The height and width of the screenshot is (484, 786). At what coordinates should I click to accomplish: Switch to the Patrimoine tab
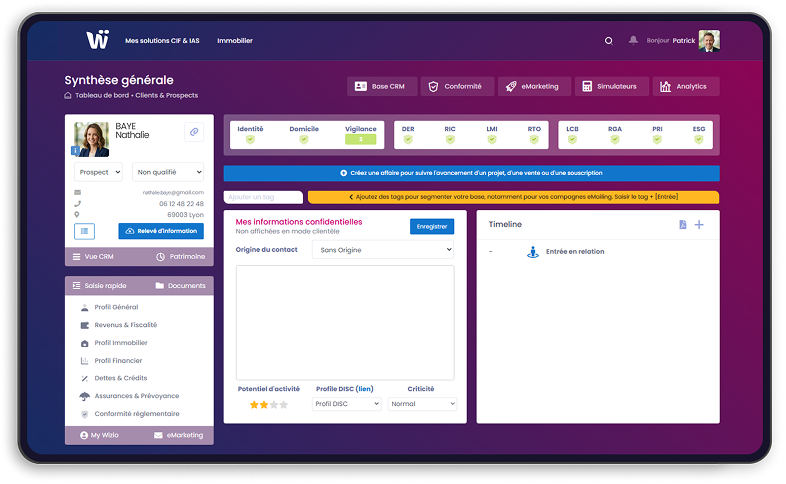180,257
